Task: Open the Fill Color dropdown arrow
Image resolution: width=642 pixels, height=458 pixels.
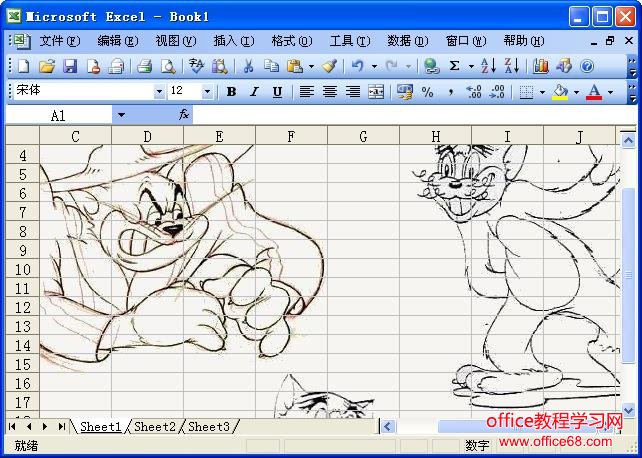Action: 576,92
